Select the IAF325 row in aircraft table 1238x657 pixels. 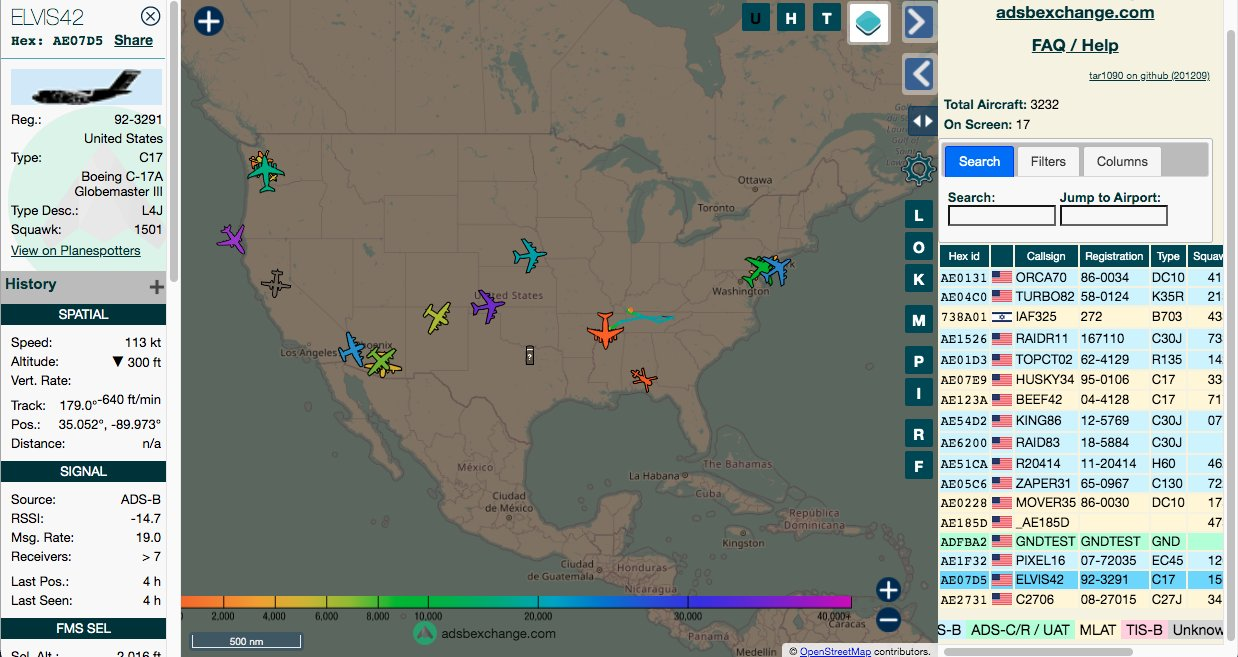[1081, 317]
